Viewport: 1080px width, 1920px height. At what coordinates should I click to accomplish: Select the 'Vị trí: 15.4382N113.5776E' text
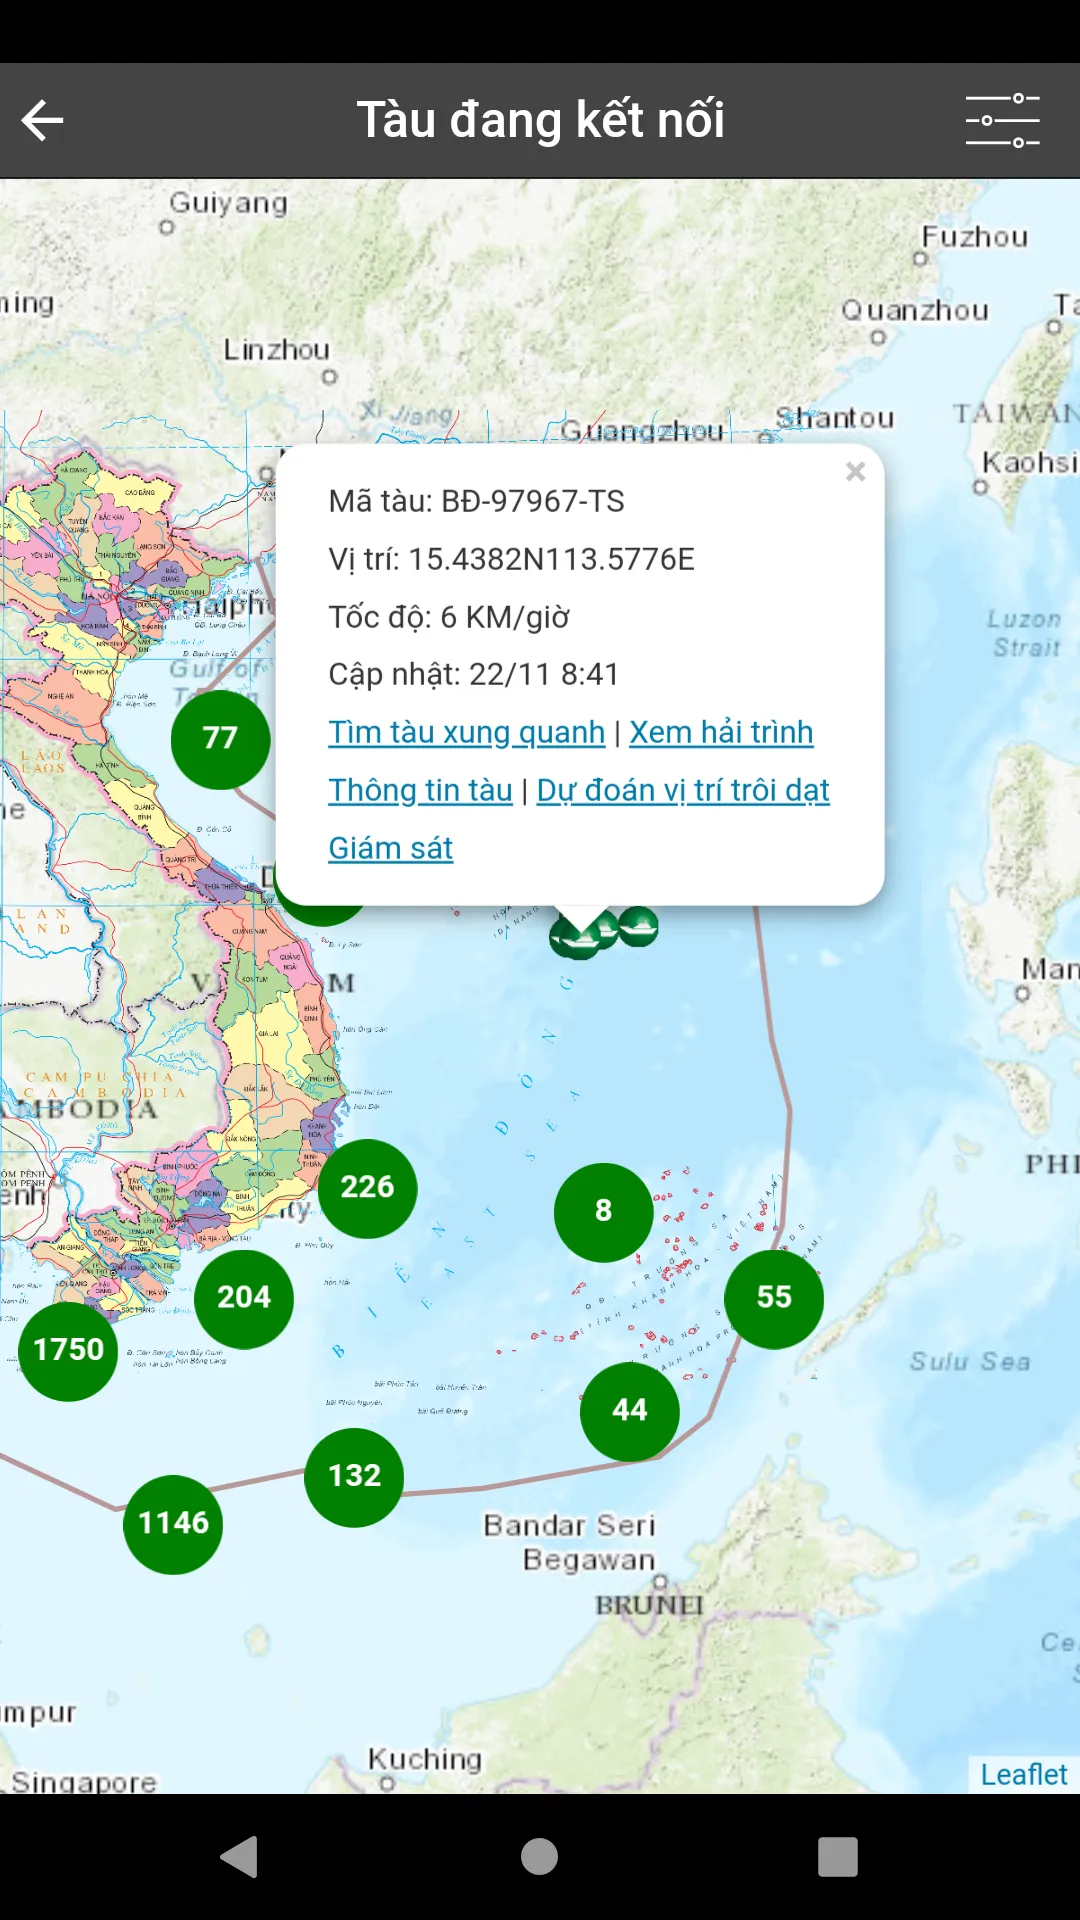511,559
